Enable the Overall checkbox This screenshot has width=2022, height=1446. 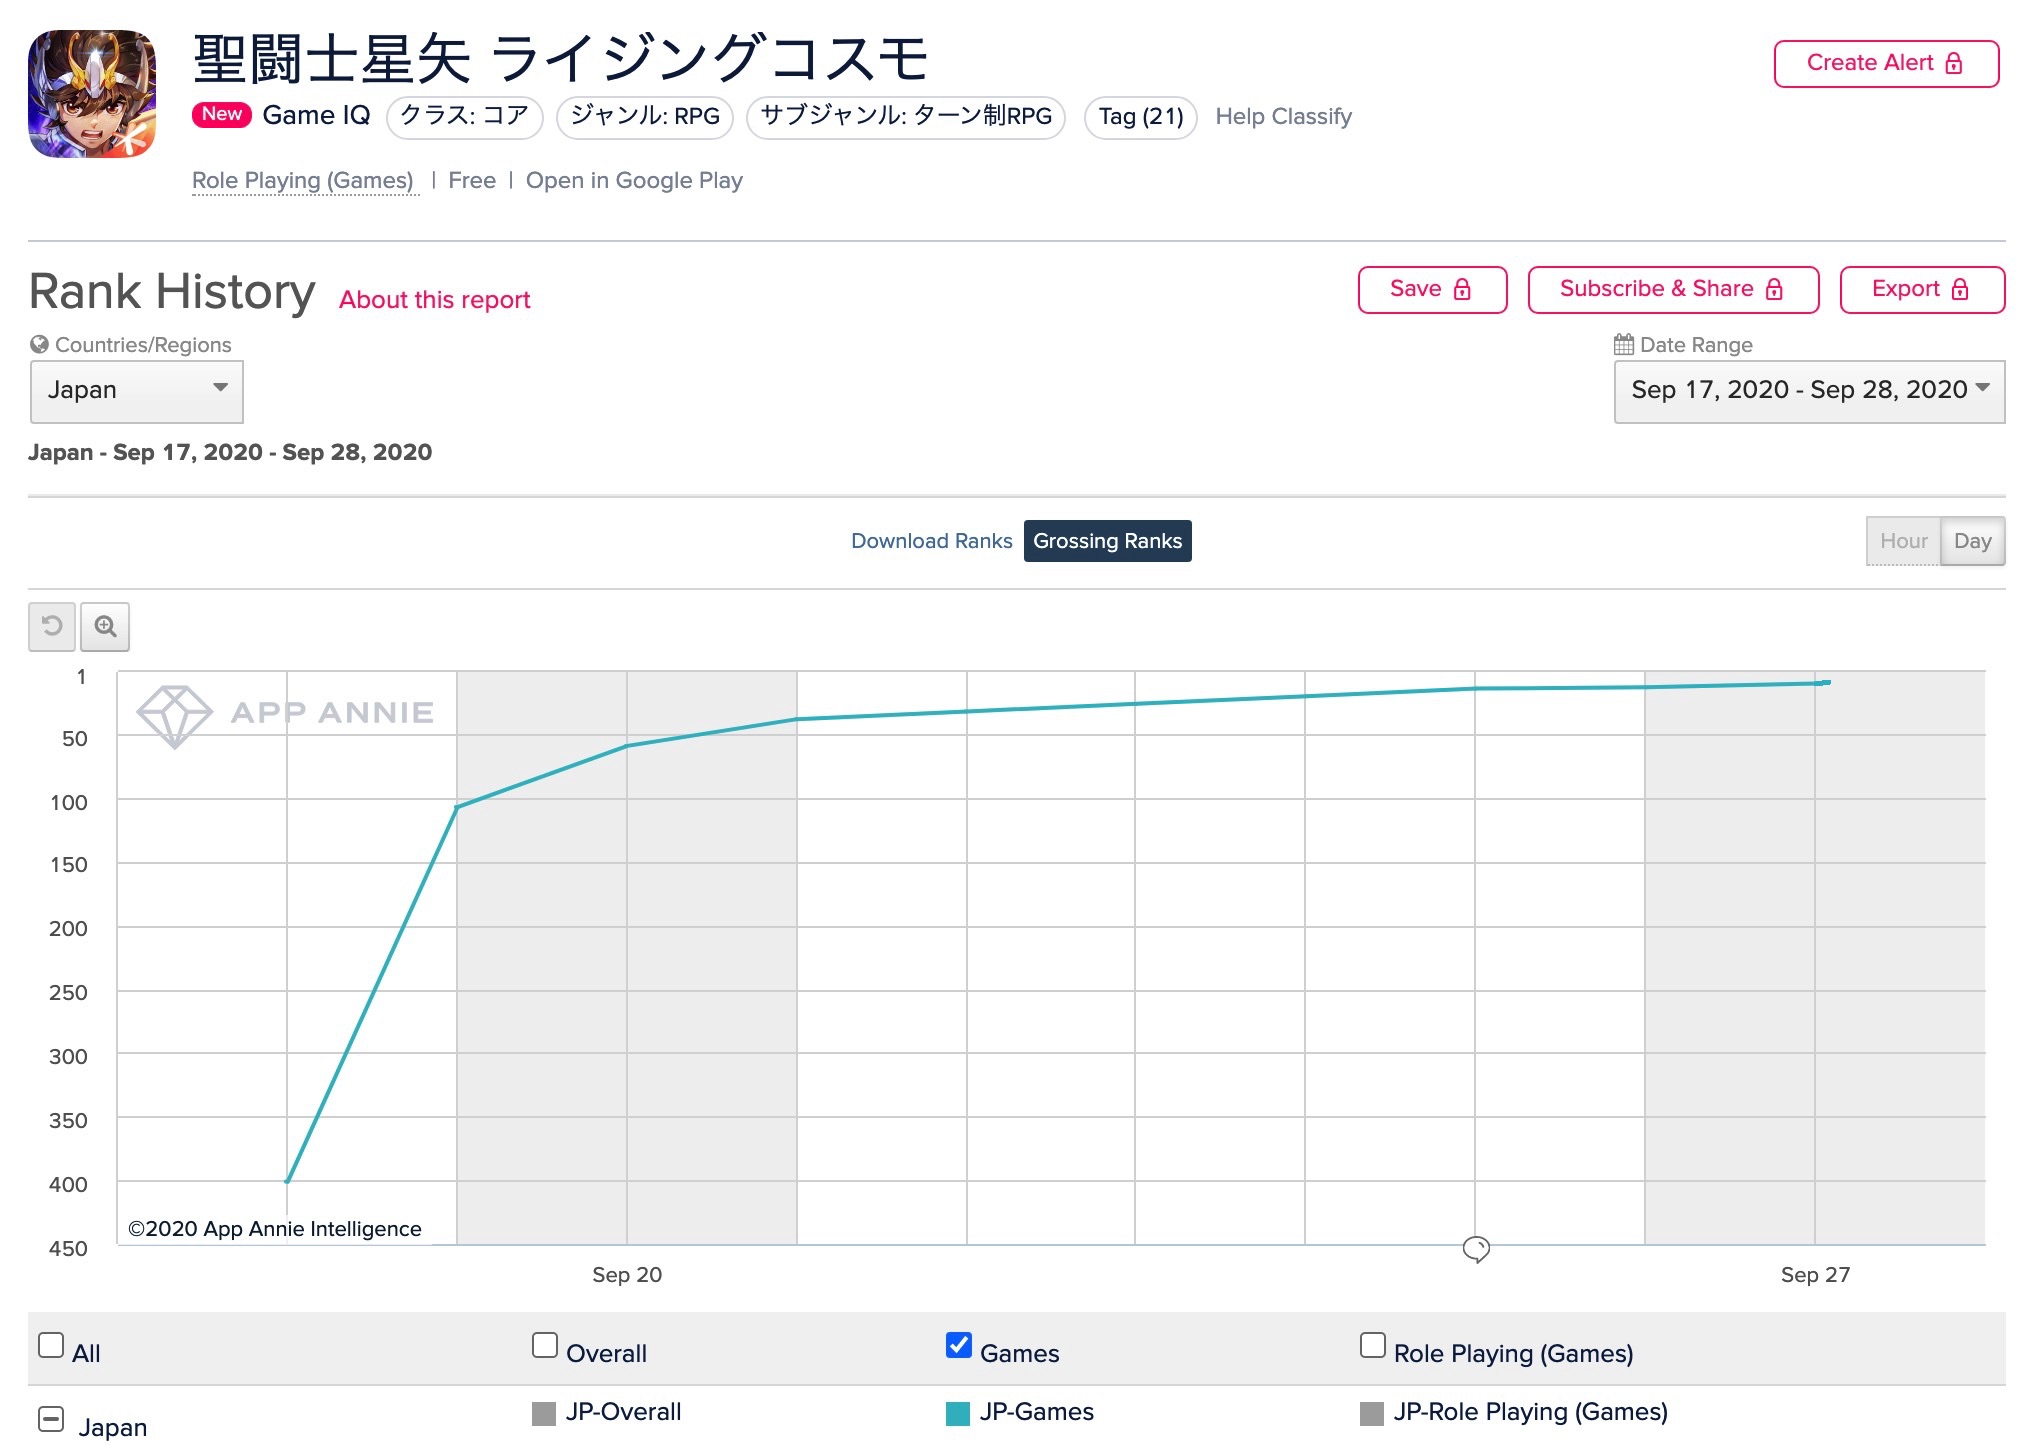point(545,1345)
